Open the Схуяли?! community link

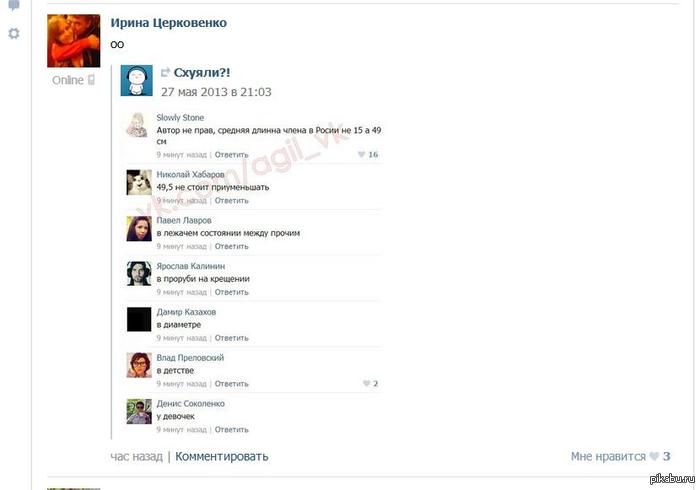(202, 72)
